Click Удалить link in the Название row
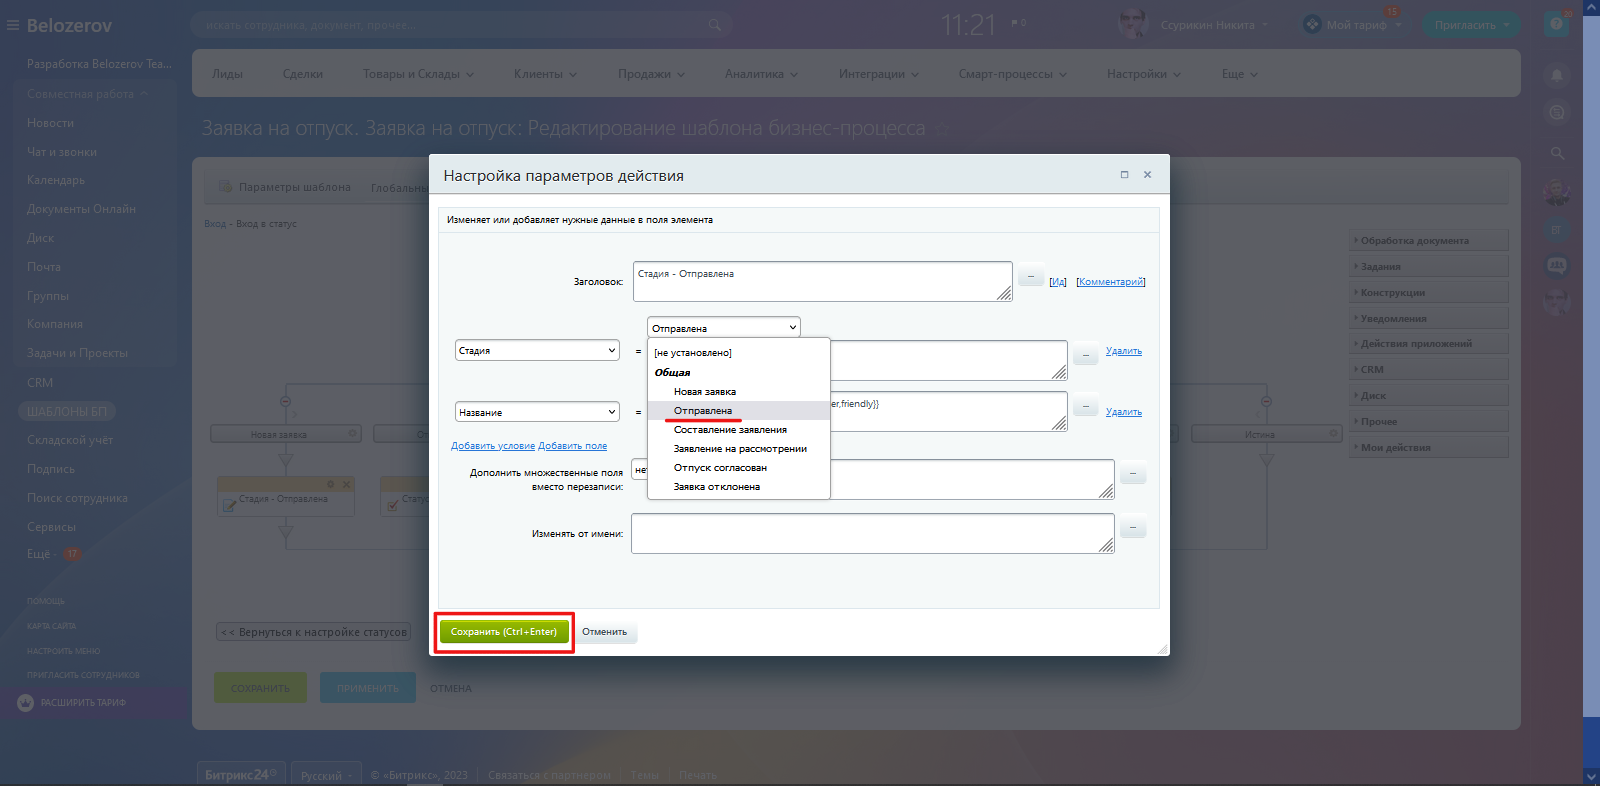The width and height of the screenshot is (1600, 786). click(1124, 412)
